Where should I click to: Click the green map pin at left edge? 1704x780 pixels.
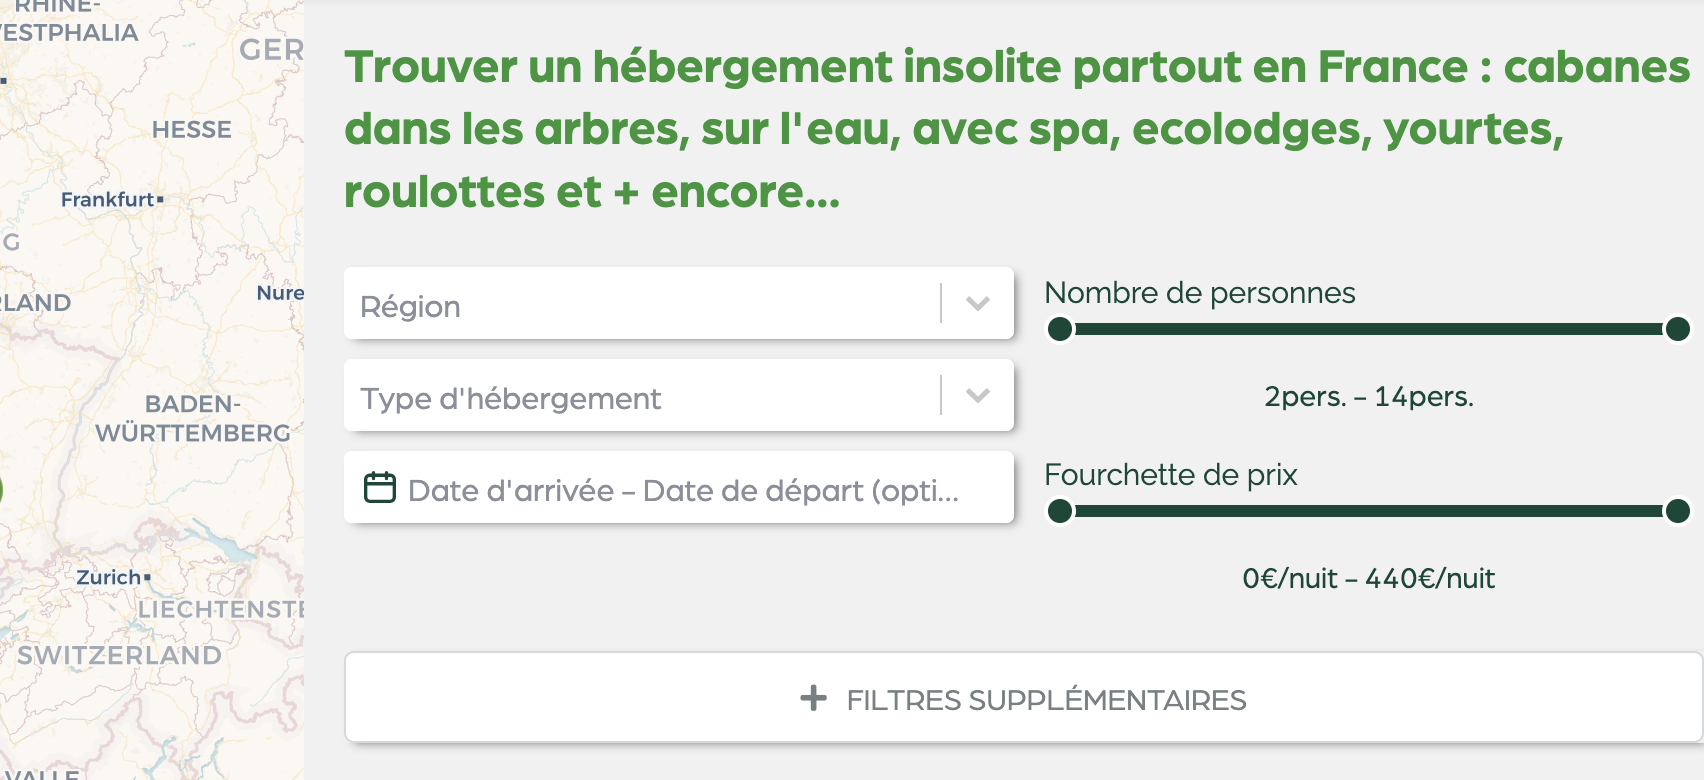point(1,490)
